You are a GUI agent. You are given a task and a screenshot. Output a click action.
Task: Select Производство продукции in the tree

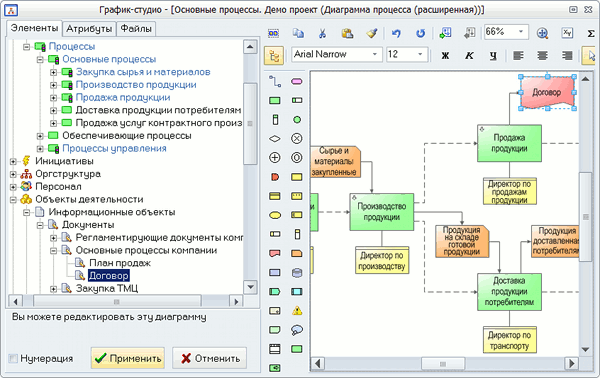136,85
